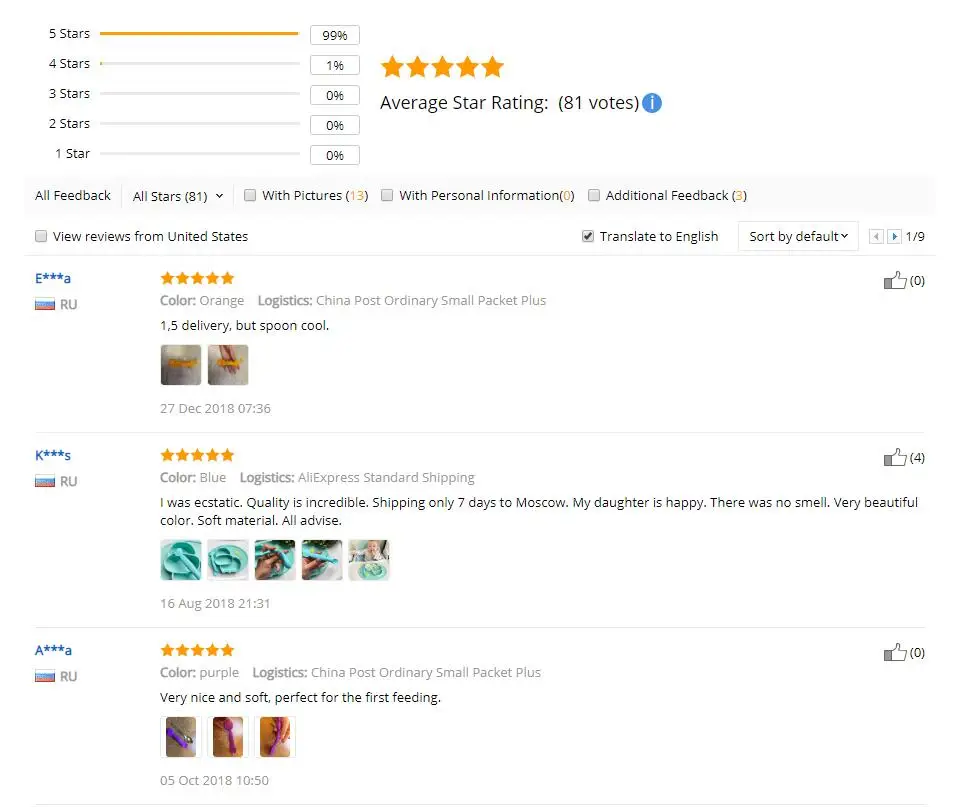This screenshot has height=808, width=958.
Task: Open first blue plate photo thumbnail
Action: click(x=181, y=560)
